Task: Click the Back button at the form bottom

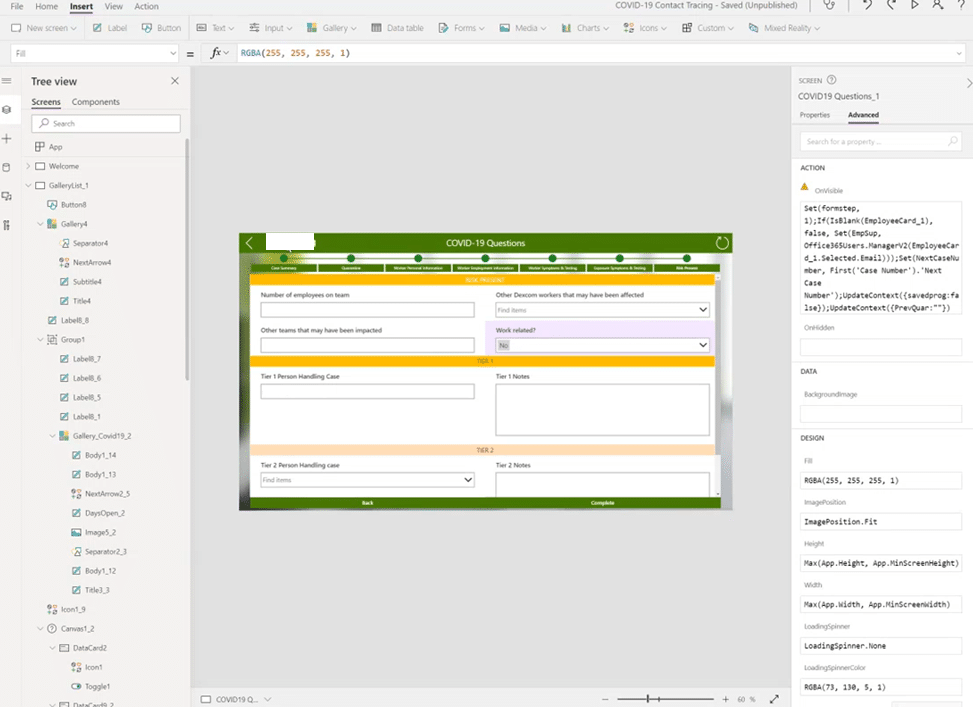Action: 368,503
